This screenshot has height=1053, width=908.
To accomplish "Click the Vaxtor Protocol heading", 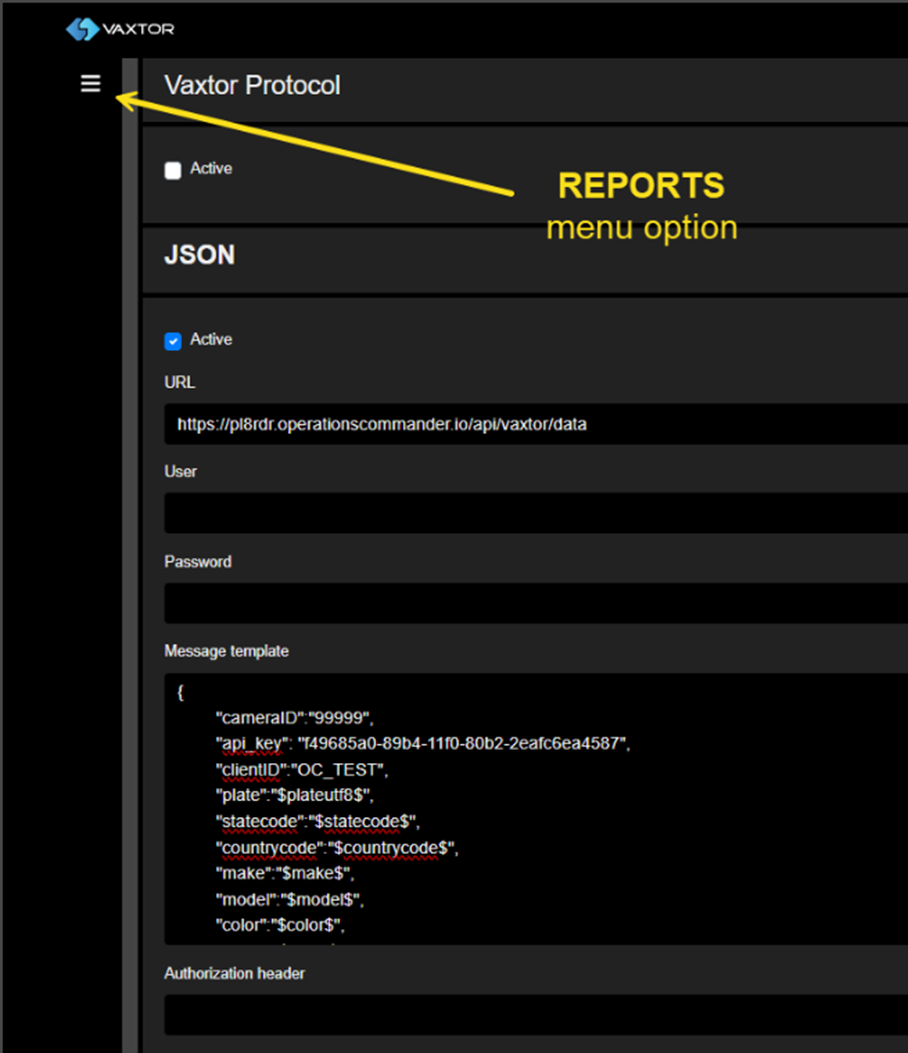I will pos(253,85).
